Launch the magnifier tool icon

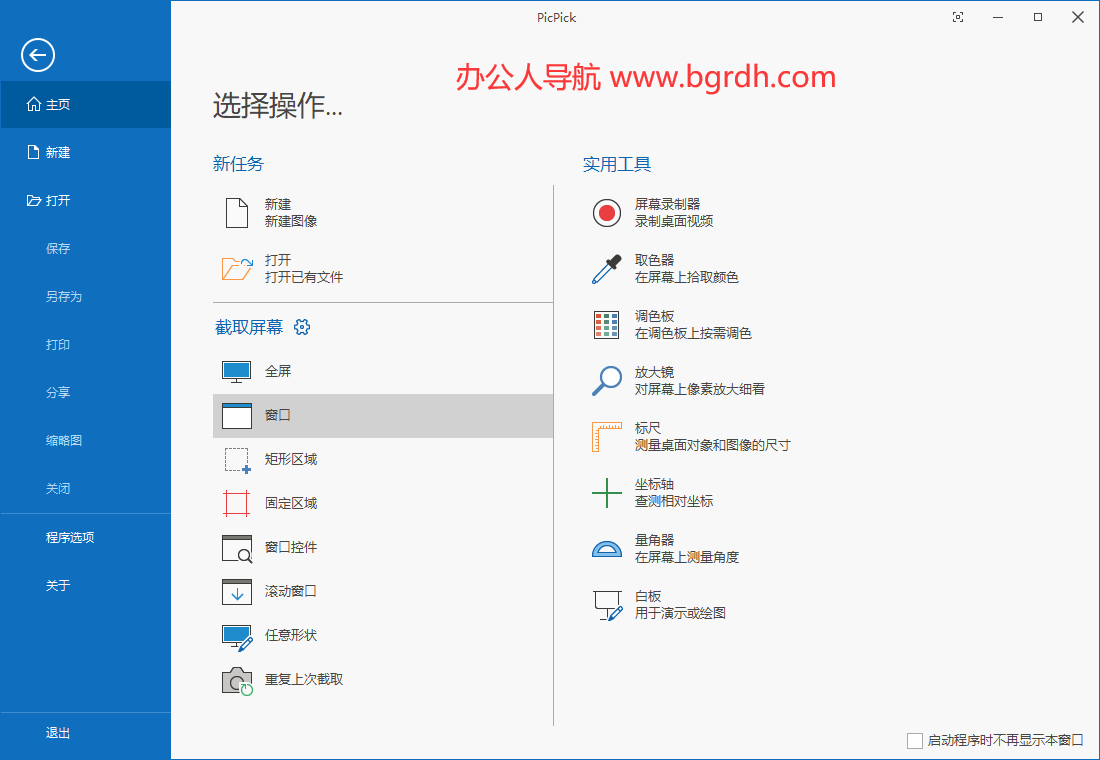coord(607,380)
